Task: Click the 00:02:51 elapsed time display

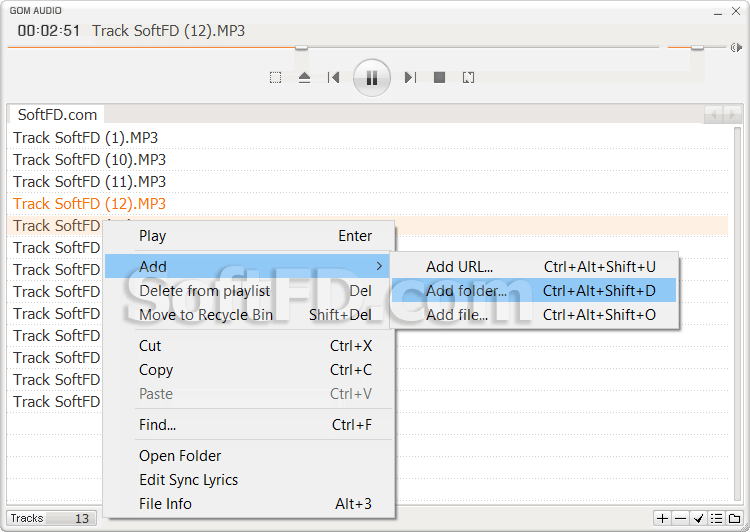Action: pos(49,31)
